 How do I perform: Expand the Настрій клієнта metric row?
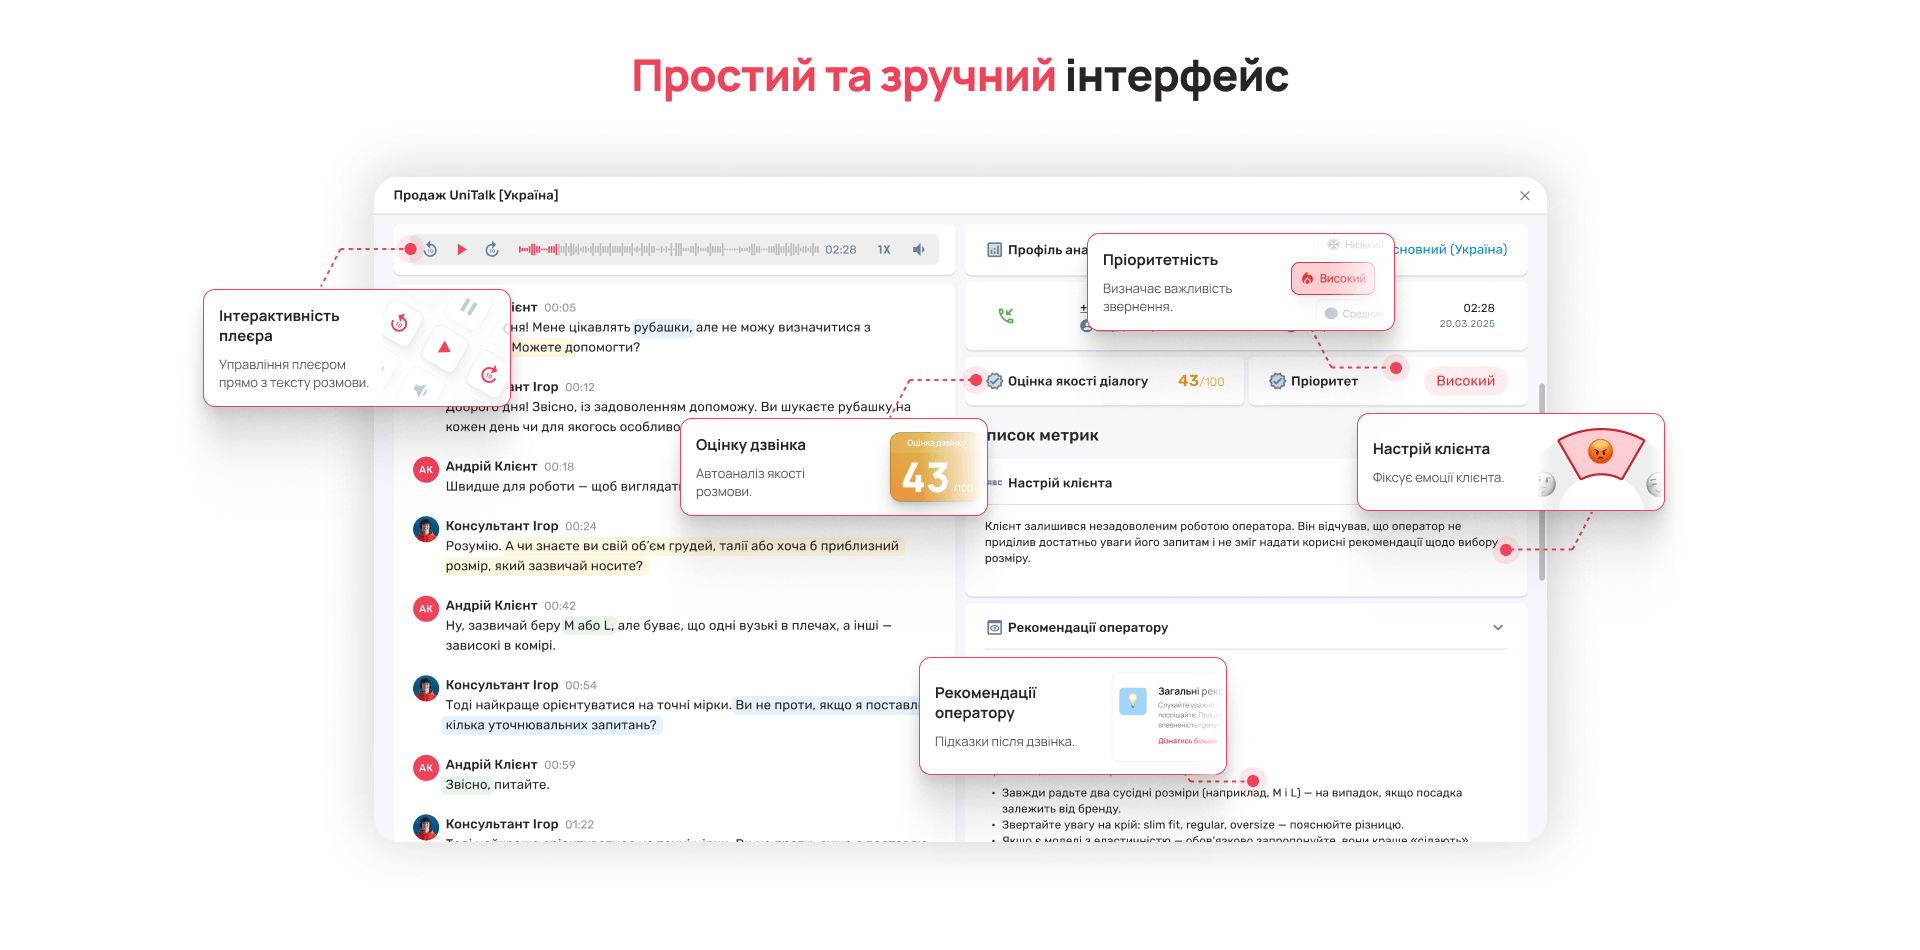[x=1060, y=483]
